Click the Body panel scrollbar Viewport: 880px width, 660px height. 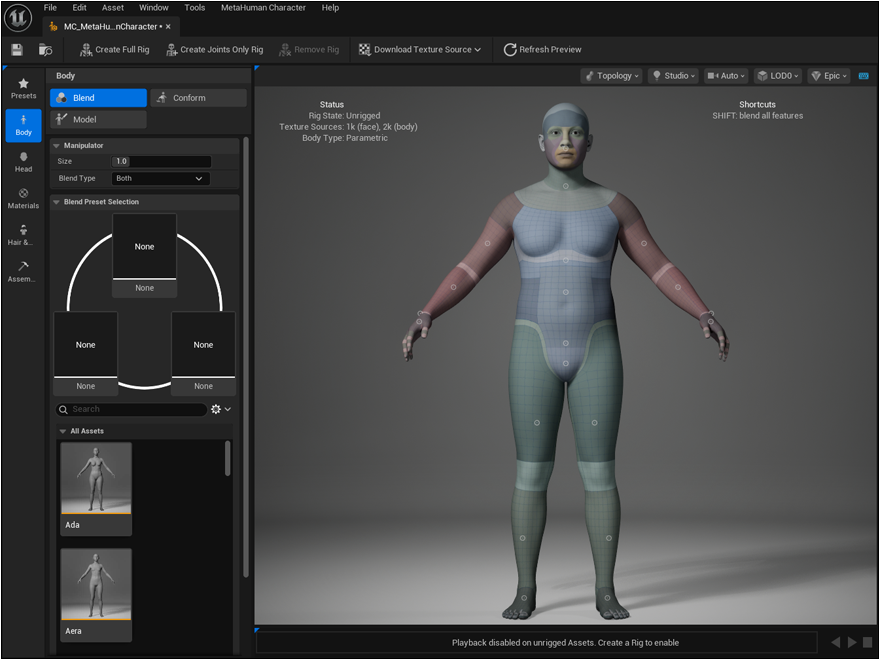click(246, 357)
